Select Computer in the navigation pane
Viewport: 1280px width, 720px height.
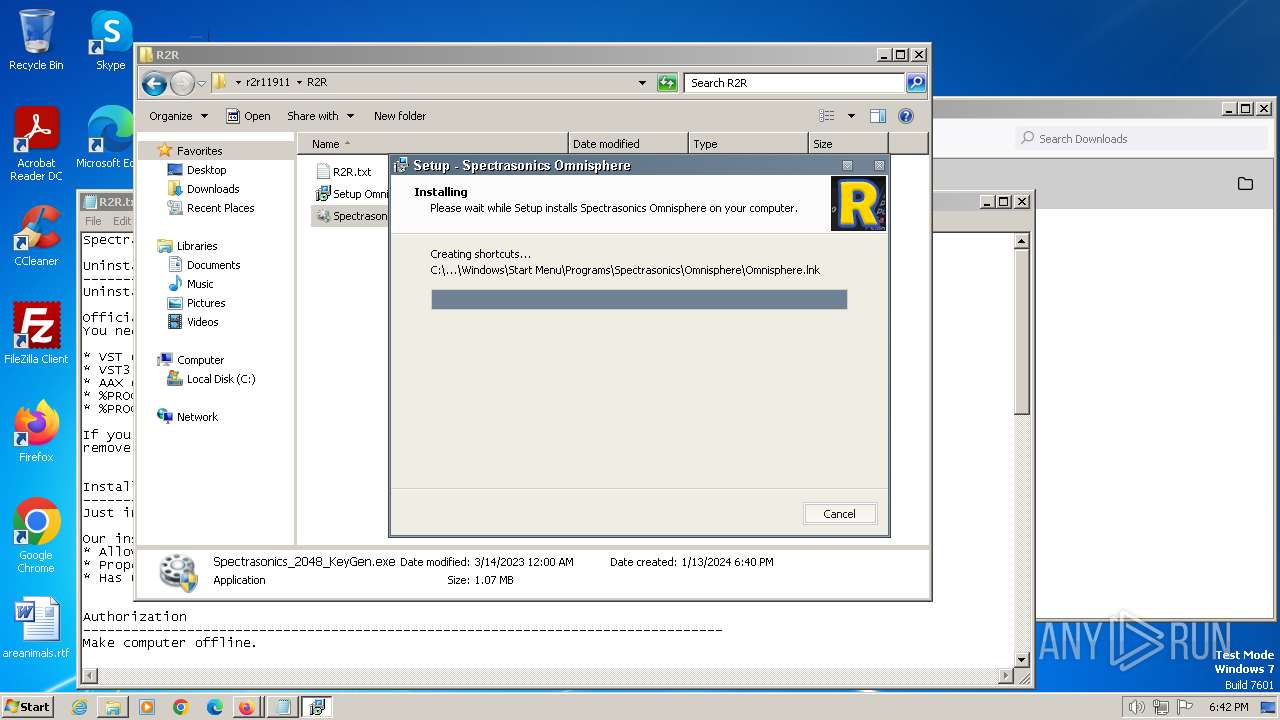191,360
